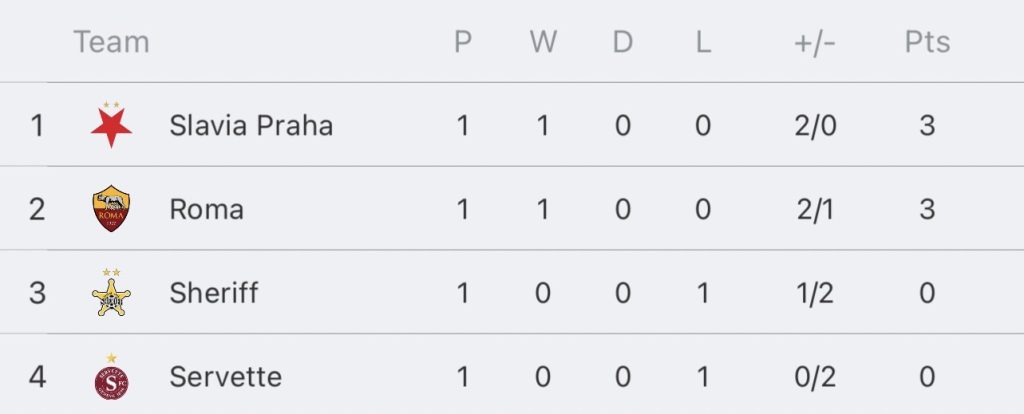Select the D draws column header

pyautogui.click(x=622, y=42)
